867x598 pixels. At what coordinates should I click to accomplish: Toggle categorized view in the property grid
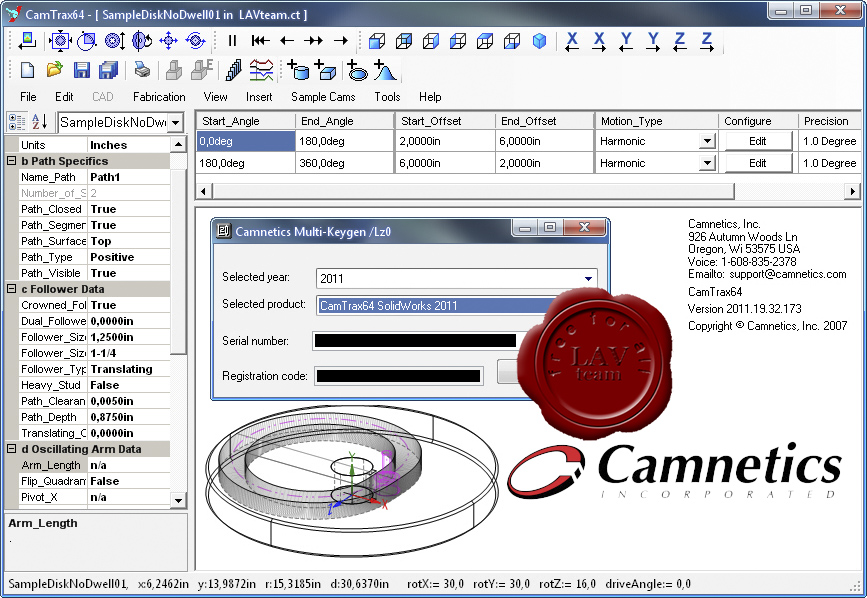coord(17,122)
